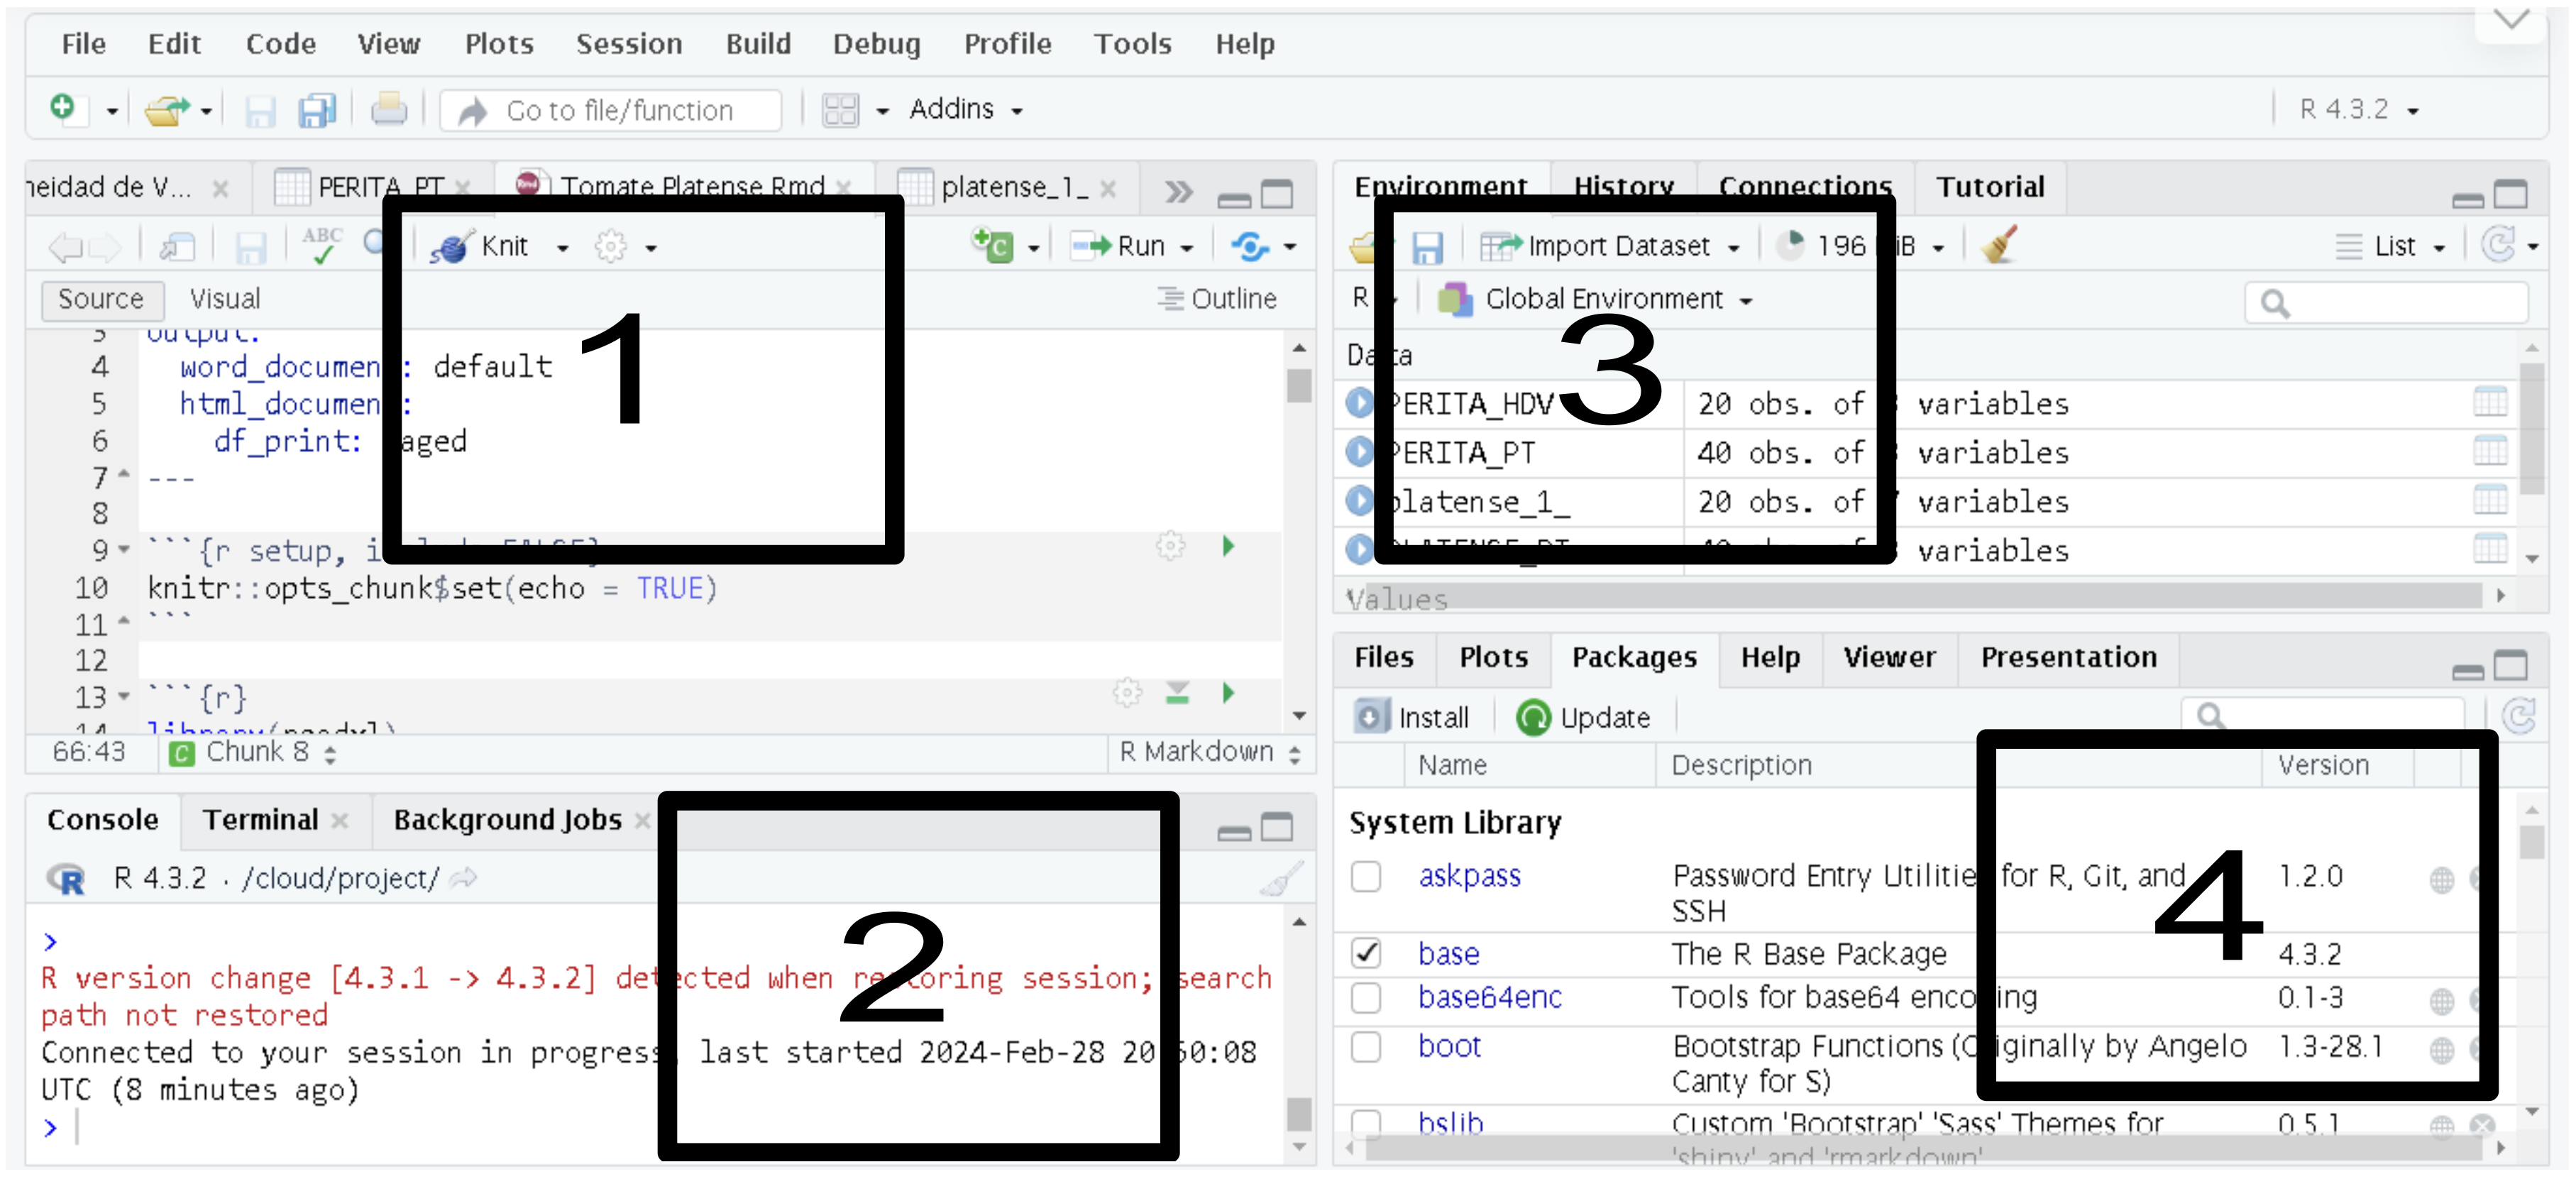2576x1184 pixels.
Task: Open the Open File folder icon
Action: [x=166, y=109]
